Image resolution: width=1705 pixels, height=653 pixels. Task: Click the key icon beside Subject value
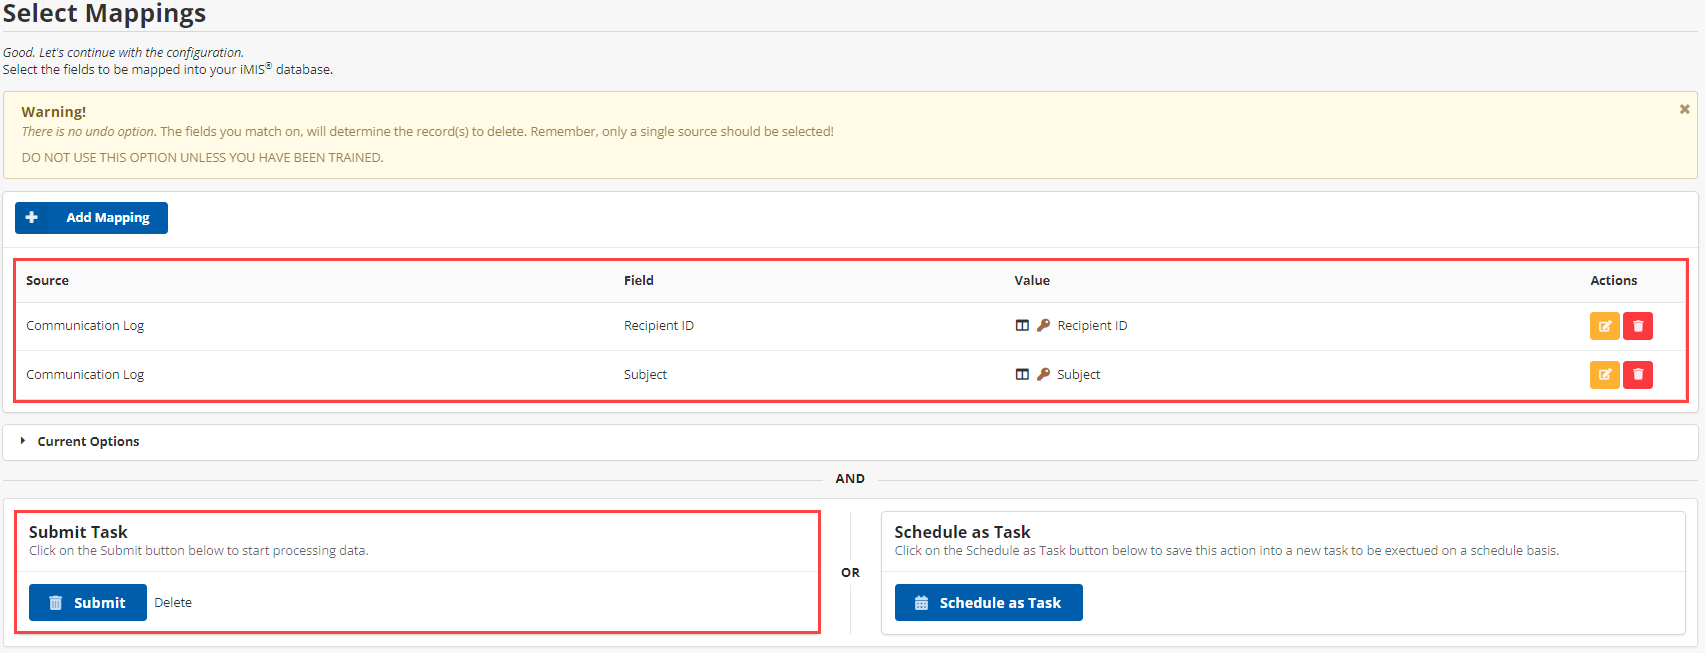point(1043,375)
